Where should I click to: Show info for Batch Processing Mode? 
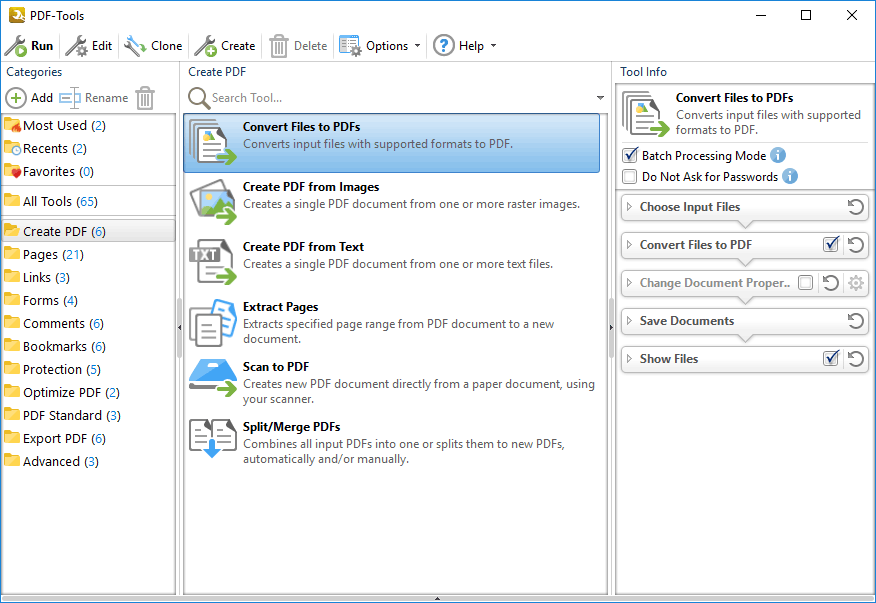pyautogui.click(x=778, y=155)
